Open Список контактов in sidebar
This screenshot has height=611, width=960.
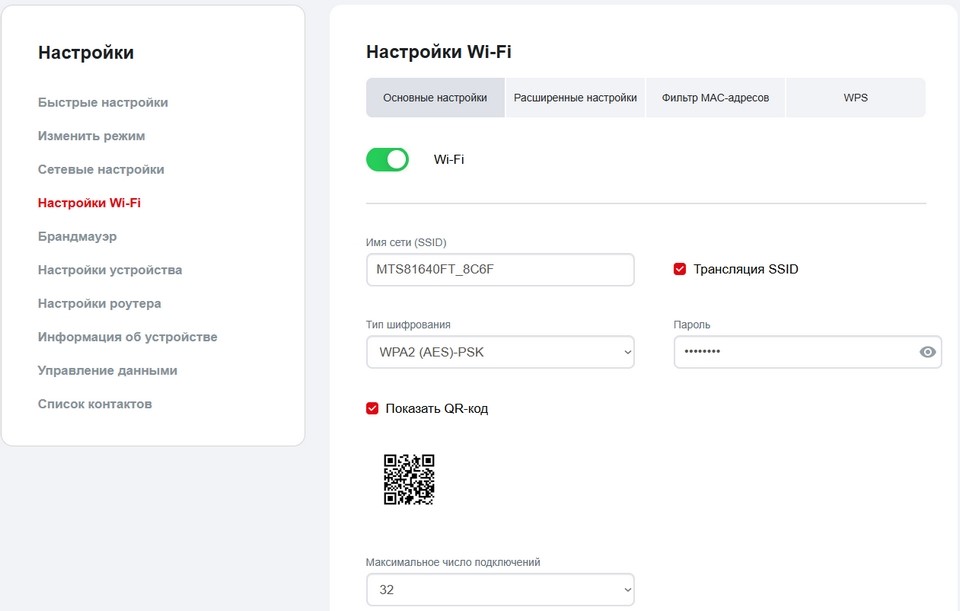point(95,404)
